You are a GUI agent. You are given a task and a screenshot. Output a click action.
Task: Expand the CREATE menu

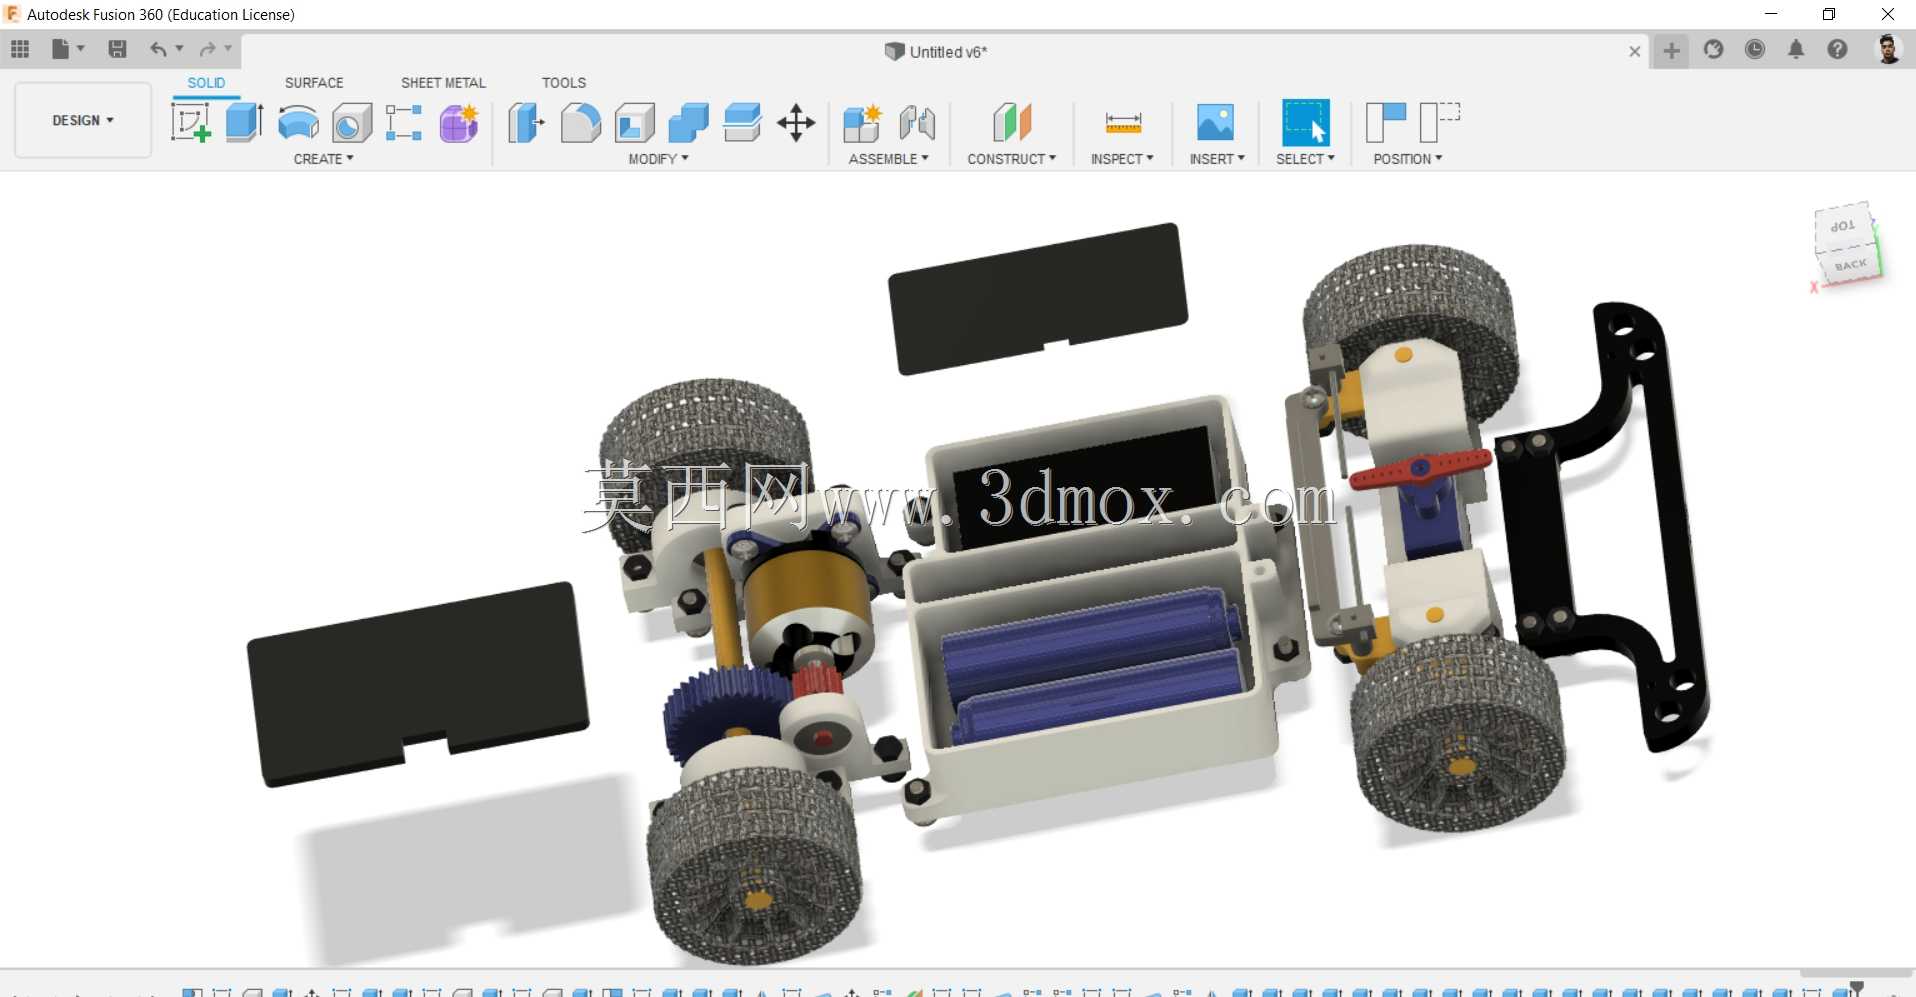click(323, 159)
